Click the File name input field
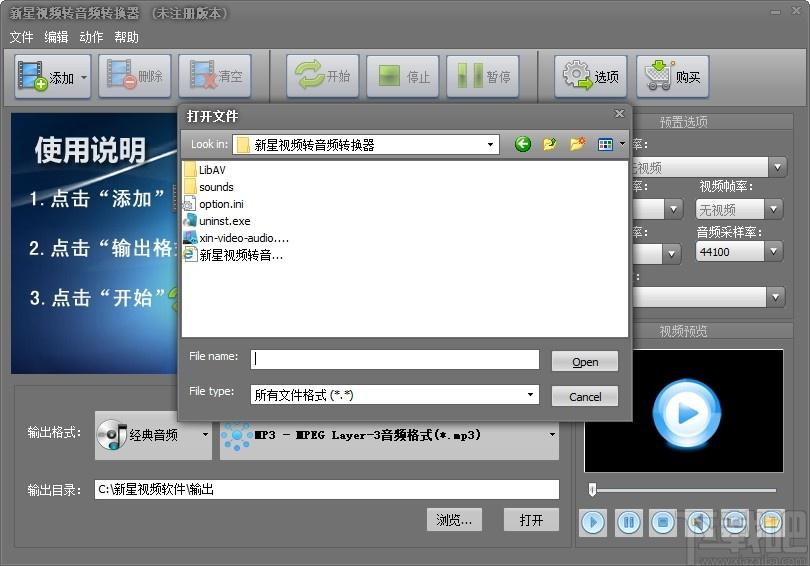 (395, 359)
